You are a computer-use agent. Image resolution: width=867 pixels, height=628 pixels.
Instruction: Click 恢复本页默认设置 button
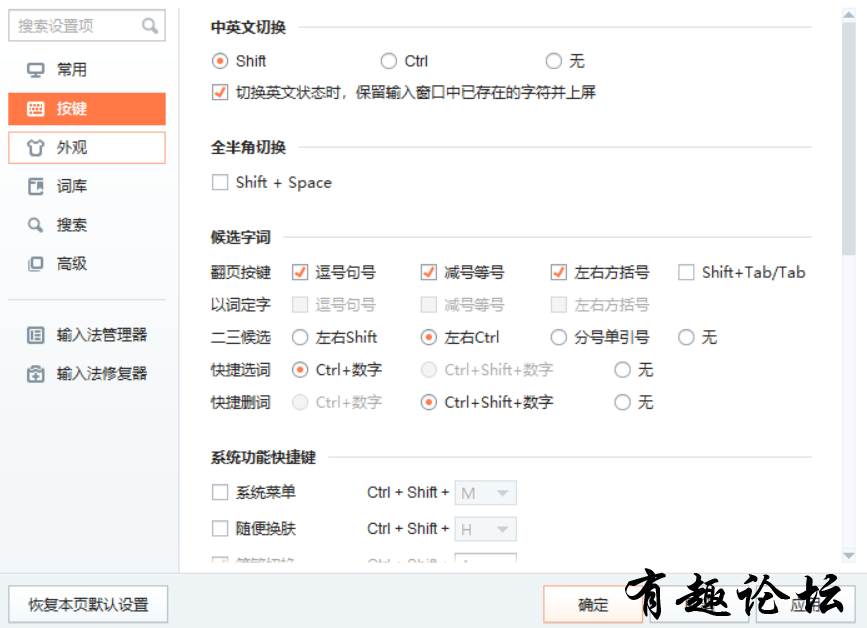click(x=88, y=604)
